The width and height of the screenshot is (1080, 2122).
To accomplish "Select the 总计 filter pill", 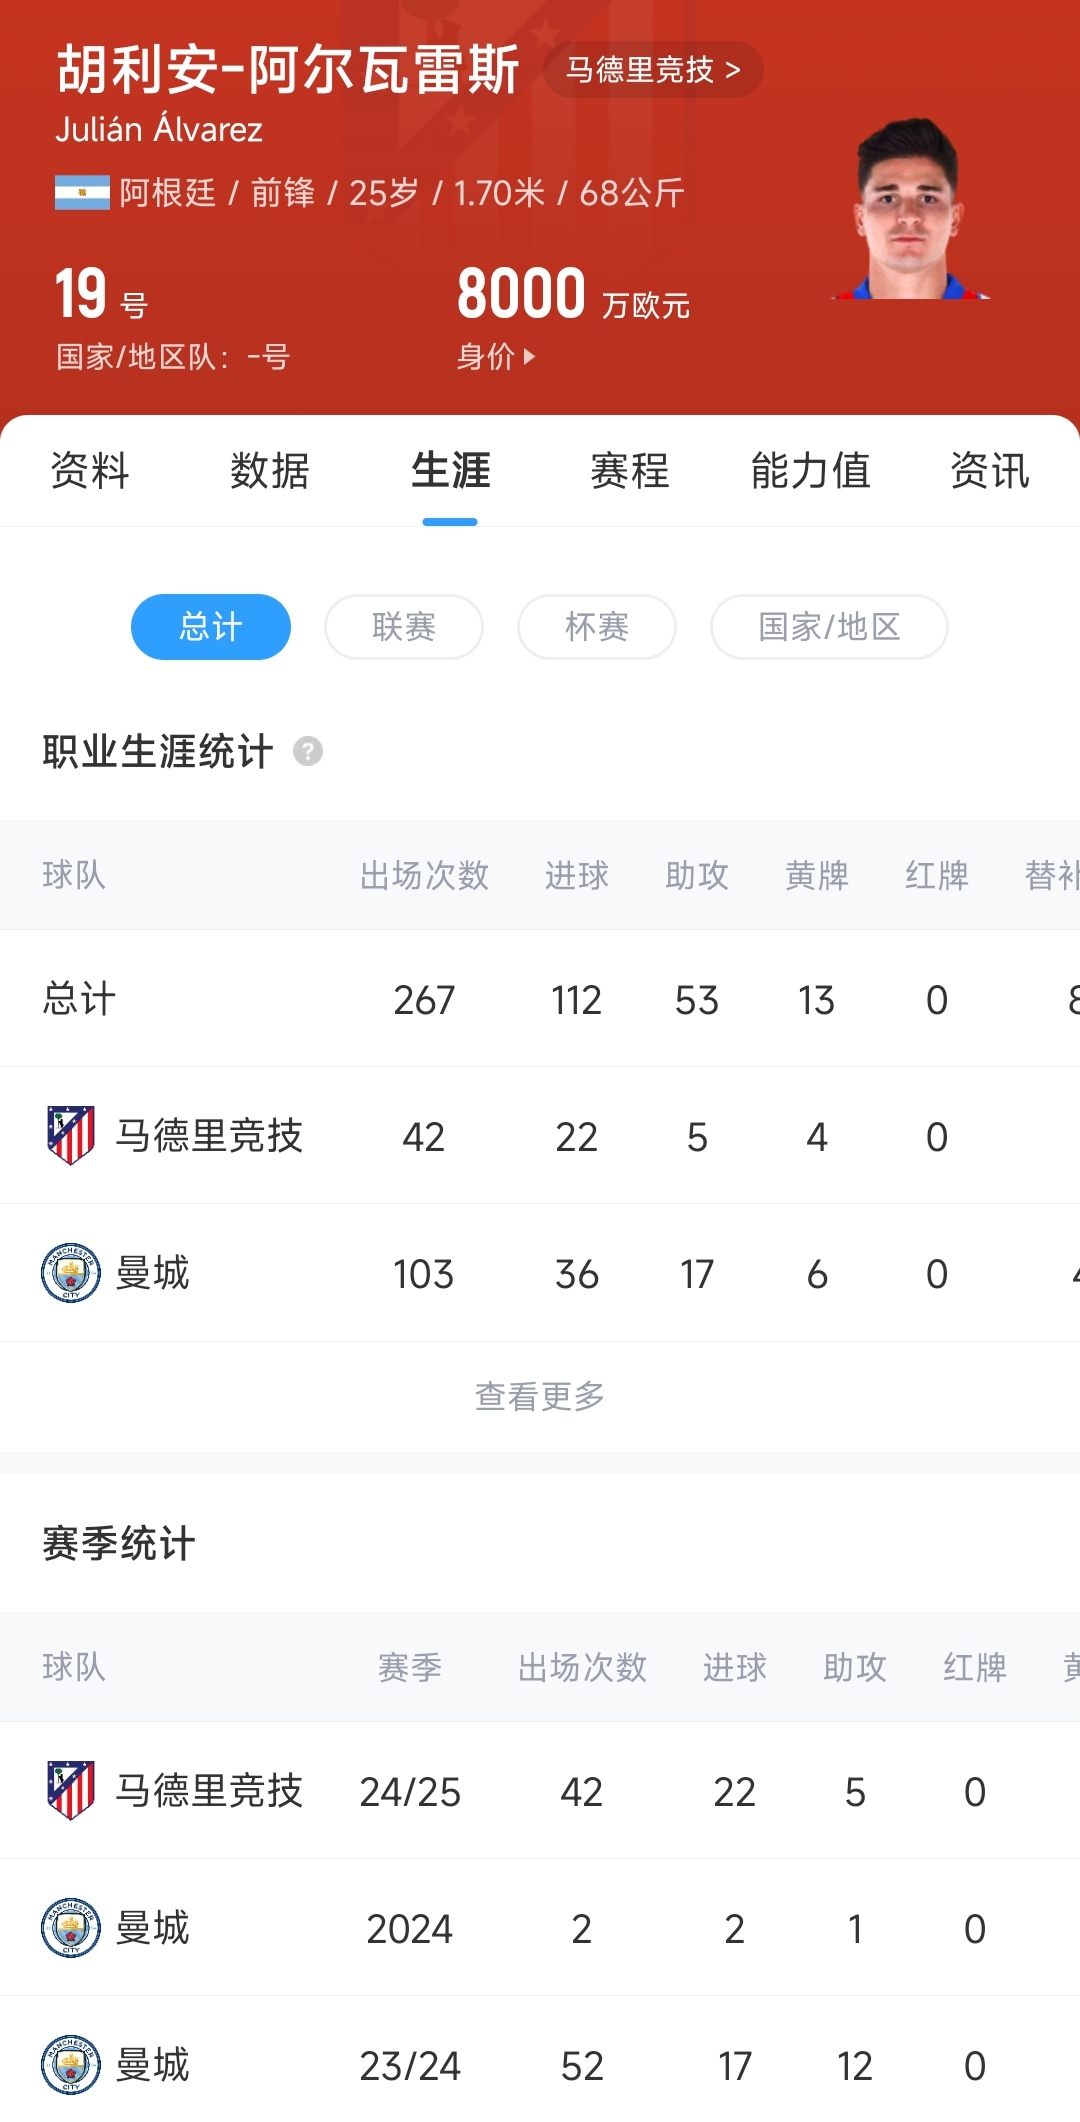I will [x=211, y=627].
